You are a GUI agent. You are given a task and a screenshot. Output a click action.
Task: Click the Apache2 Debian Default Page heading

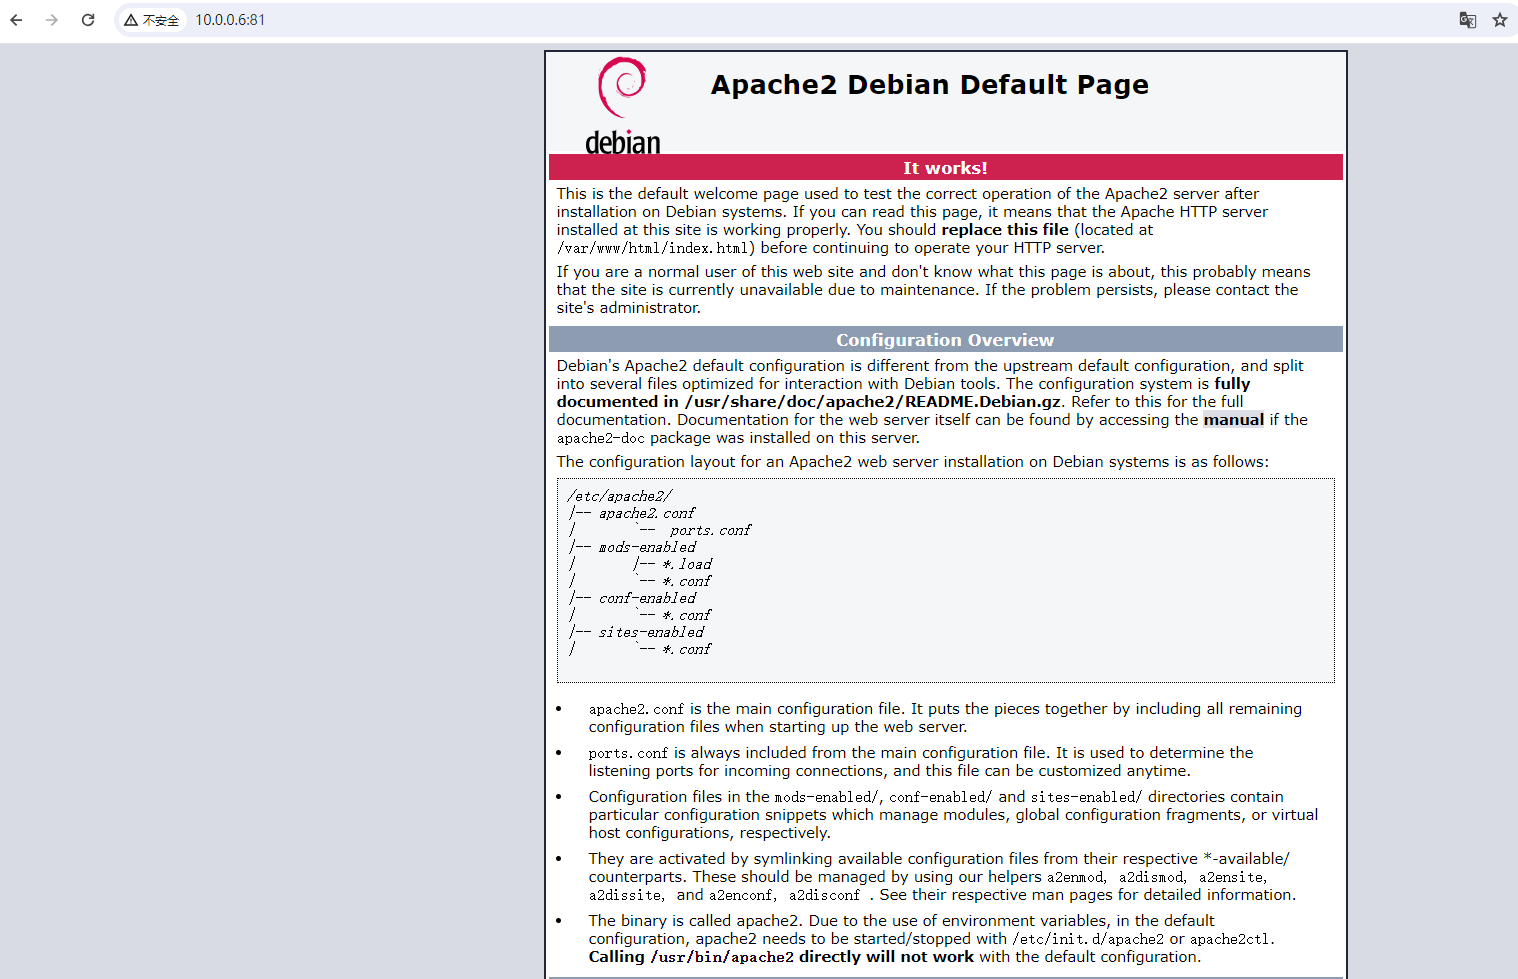point(929,85)
